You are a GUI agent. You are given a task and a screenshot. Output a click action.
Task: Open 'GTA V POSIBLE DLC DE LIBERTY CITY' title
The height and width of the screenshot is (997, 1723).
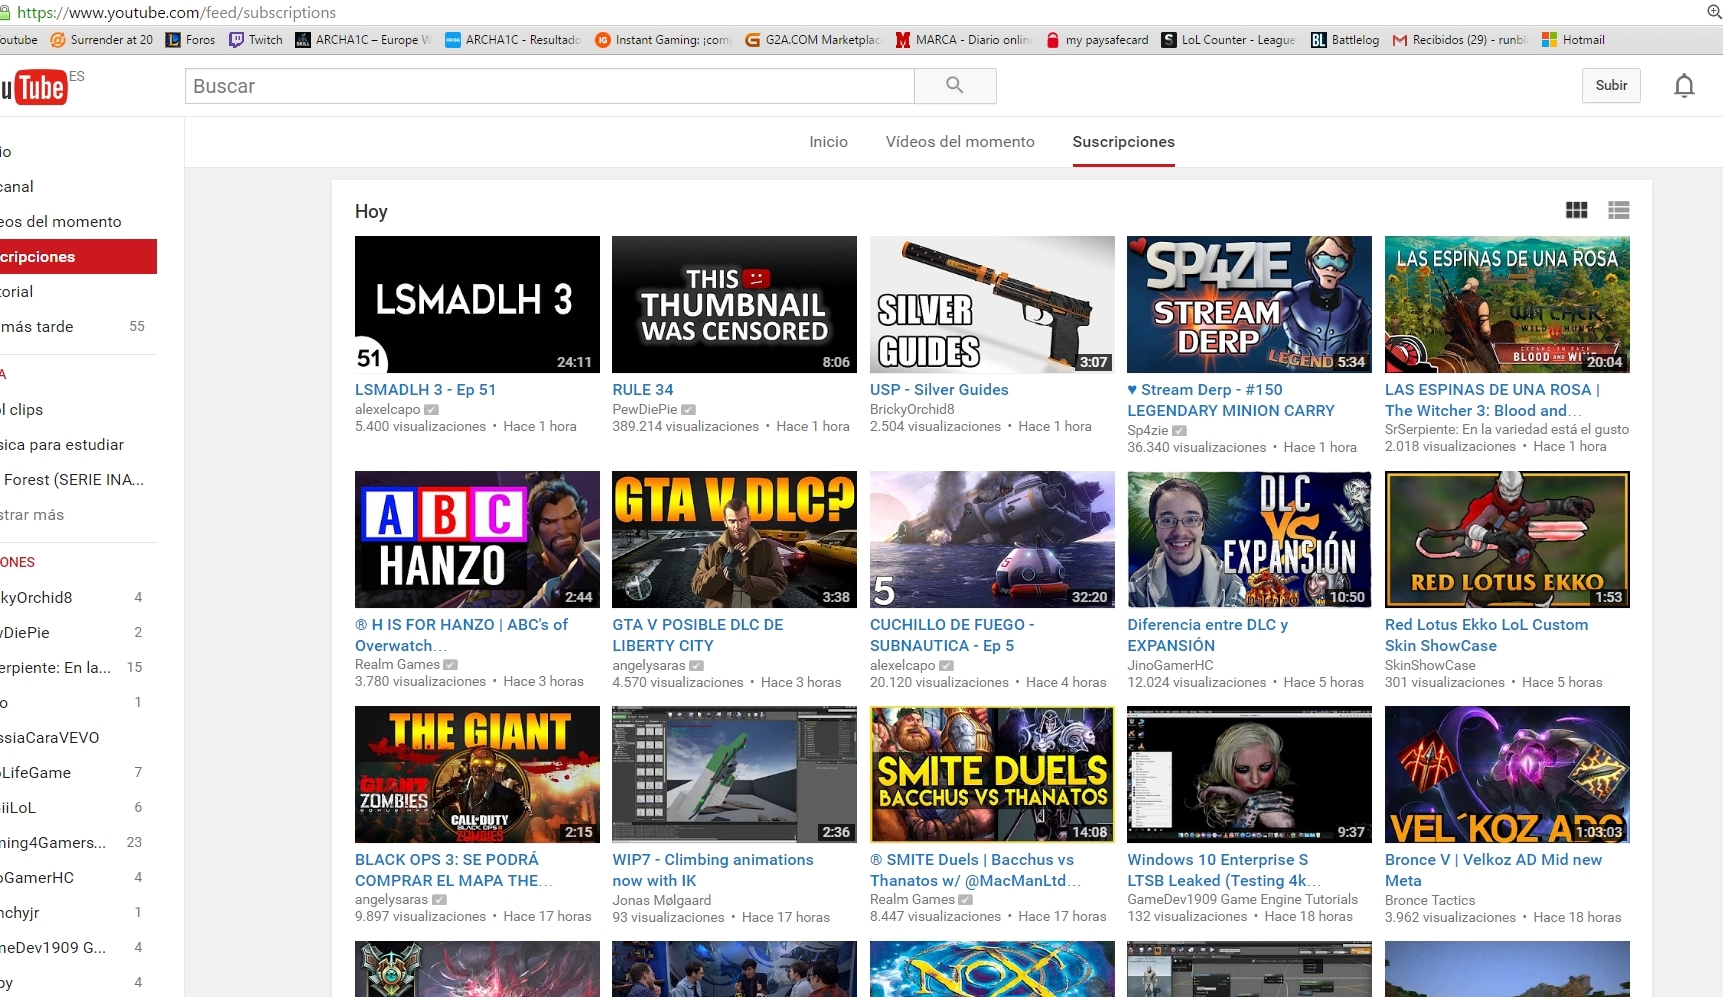click(x=698, y=635)
